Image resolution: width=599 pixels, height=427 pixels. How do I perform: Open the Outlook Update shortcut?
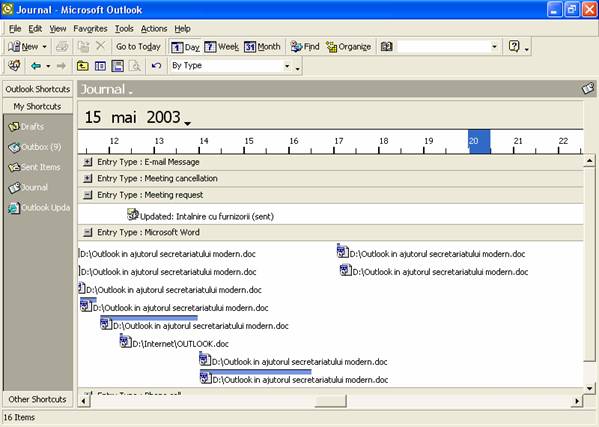tap(39, 207)
